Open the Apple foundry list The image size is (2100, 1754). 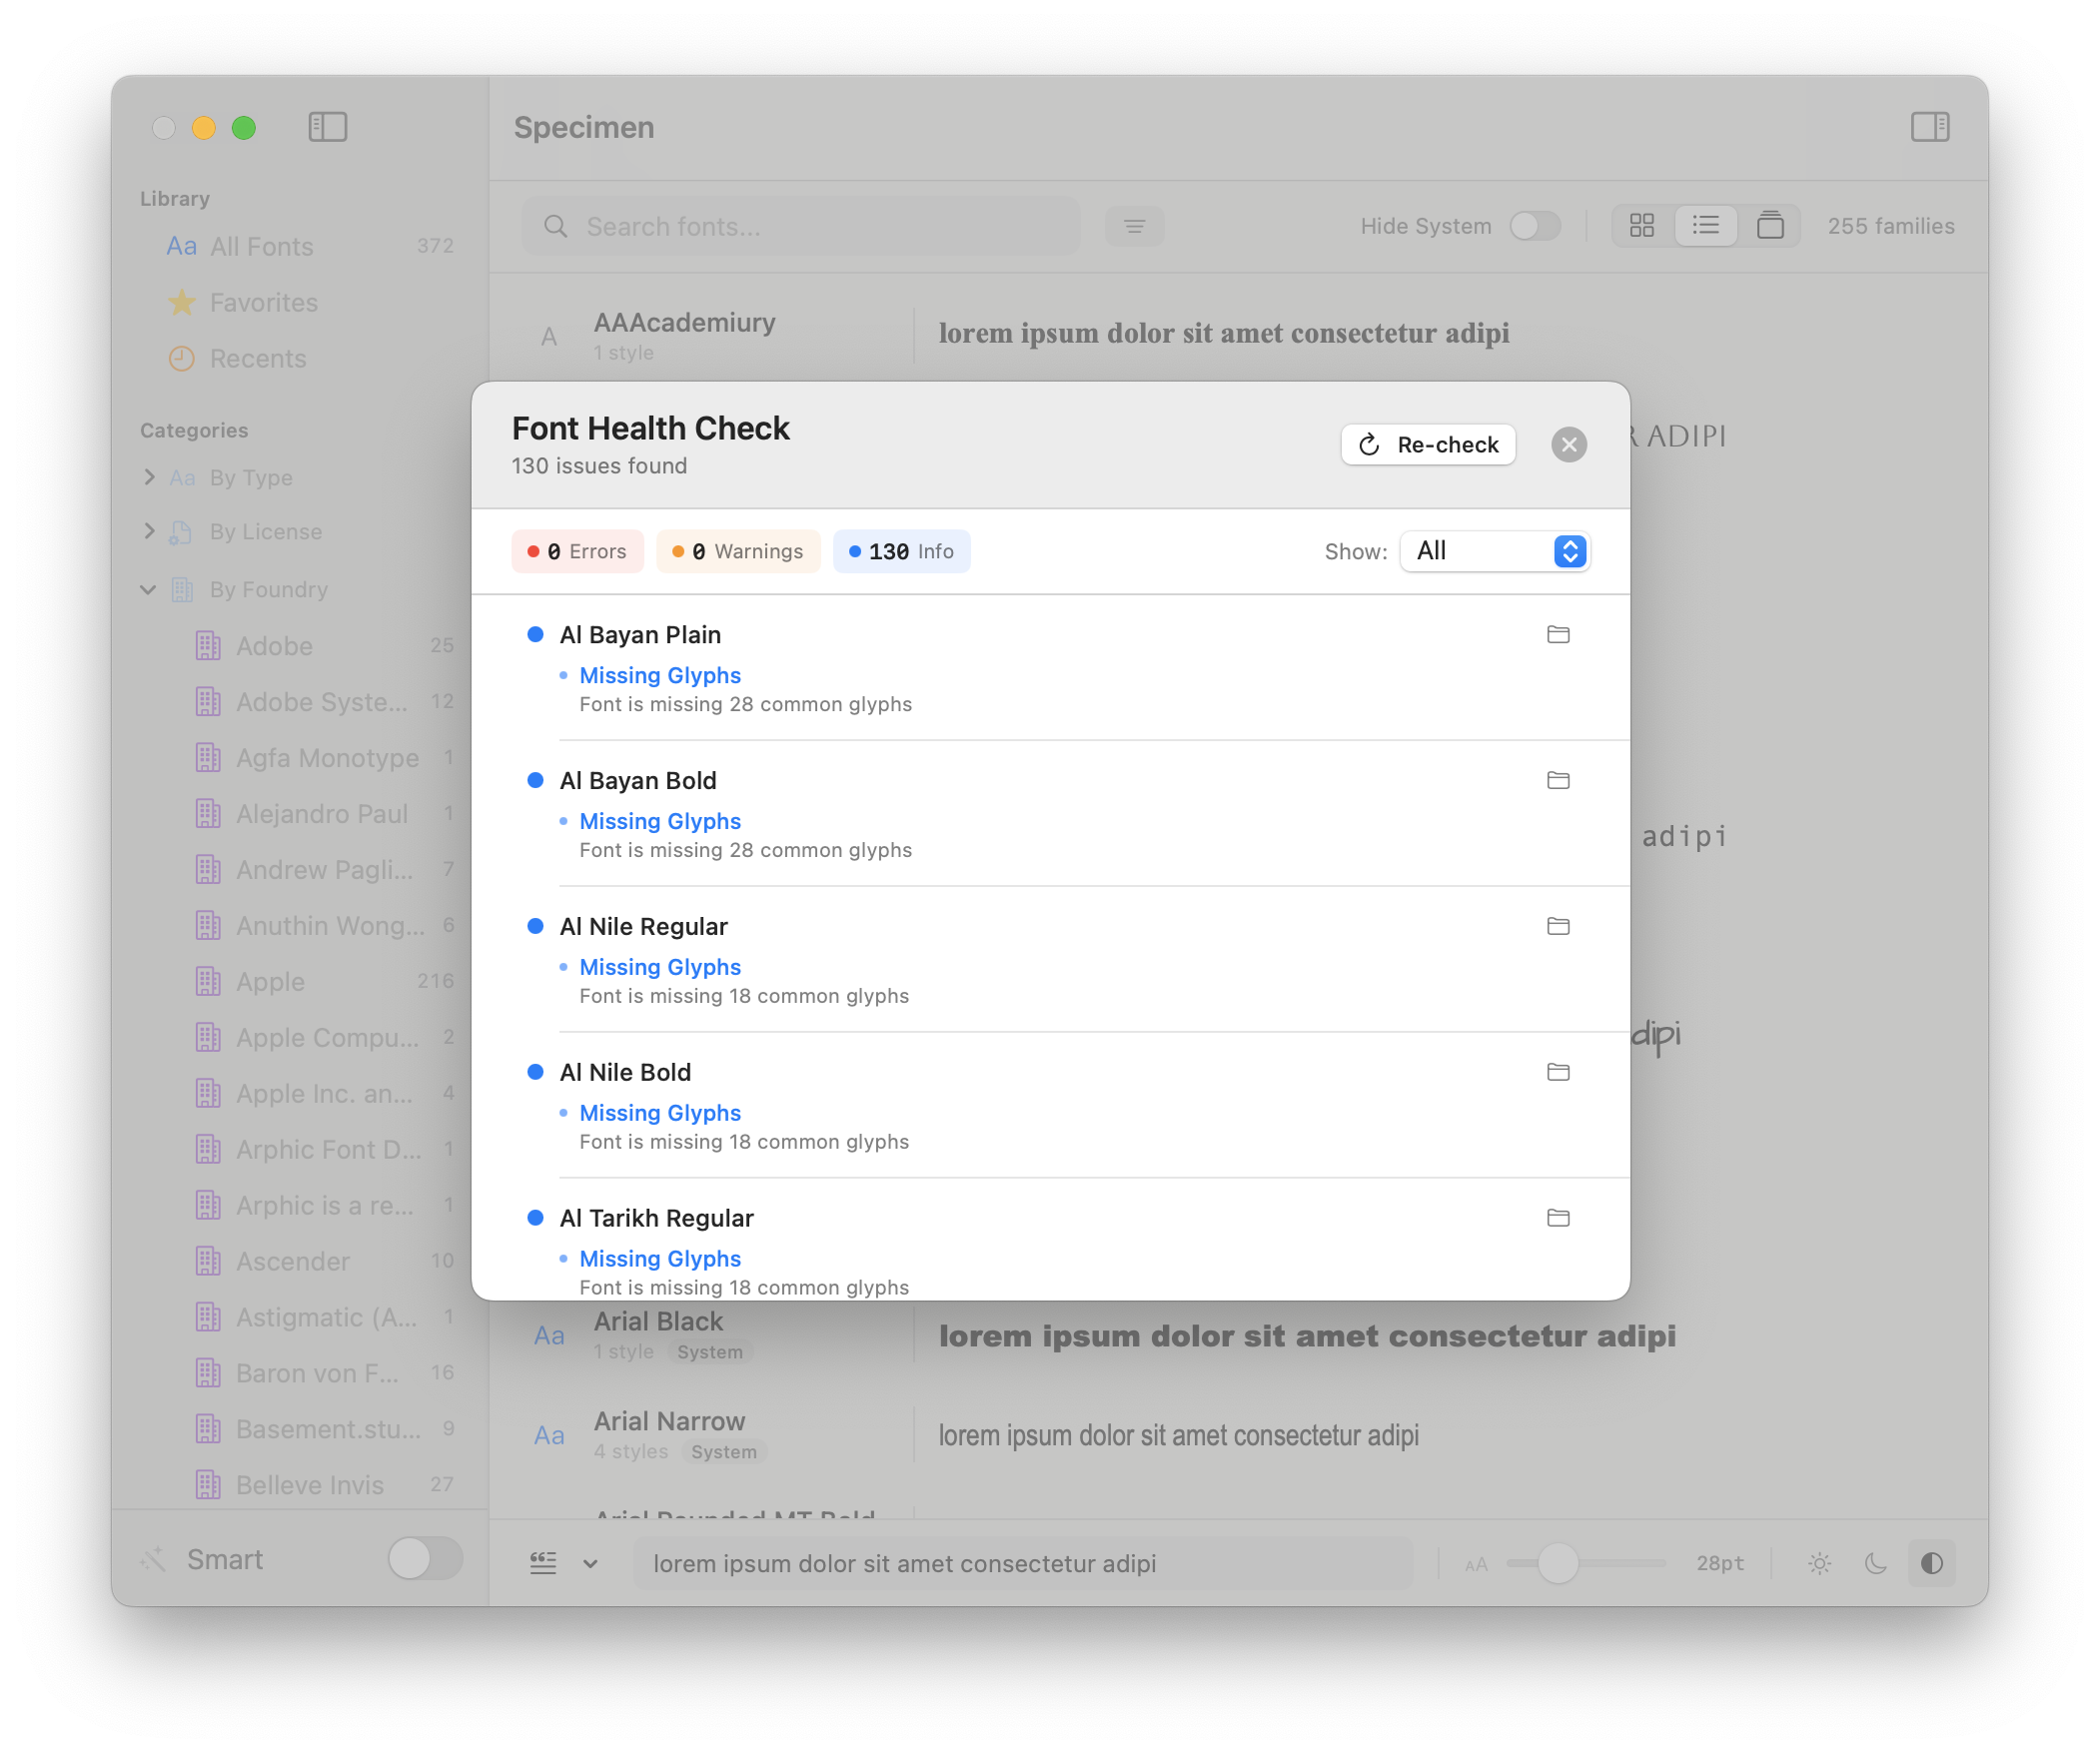click(271, 981)
